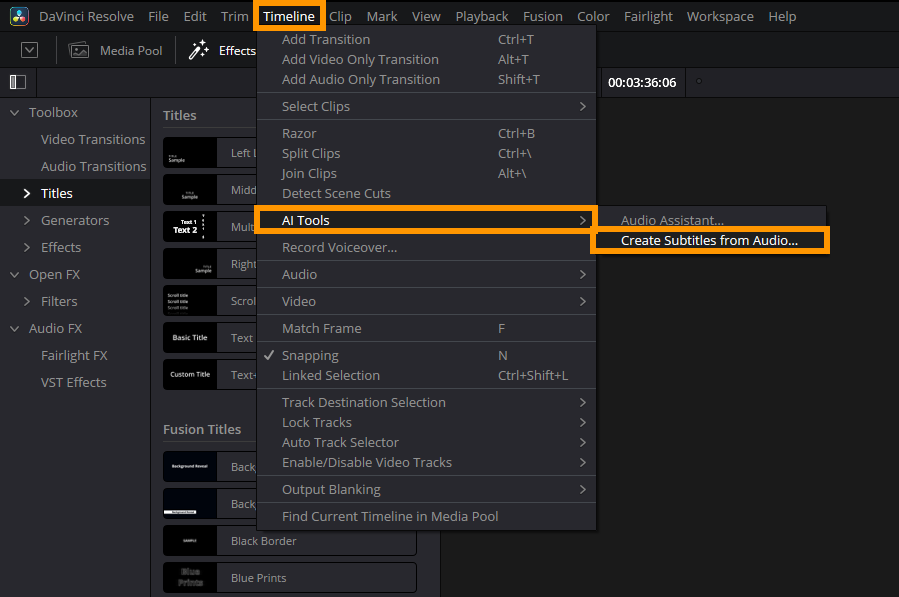Select the Razor menu entry

[427, 134]
